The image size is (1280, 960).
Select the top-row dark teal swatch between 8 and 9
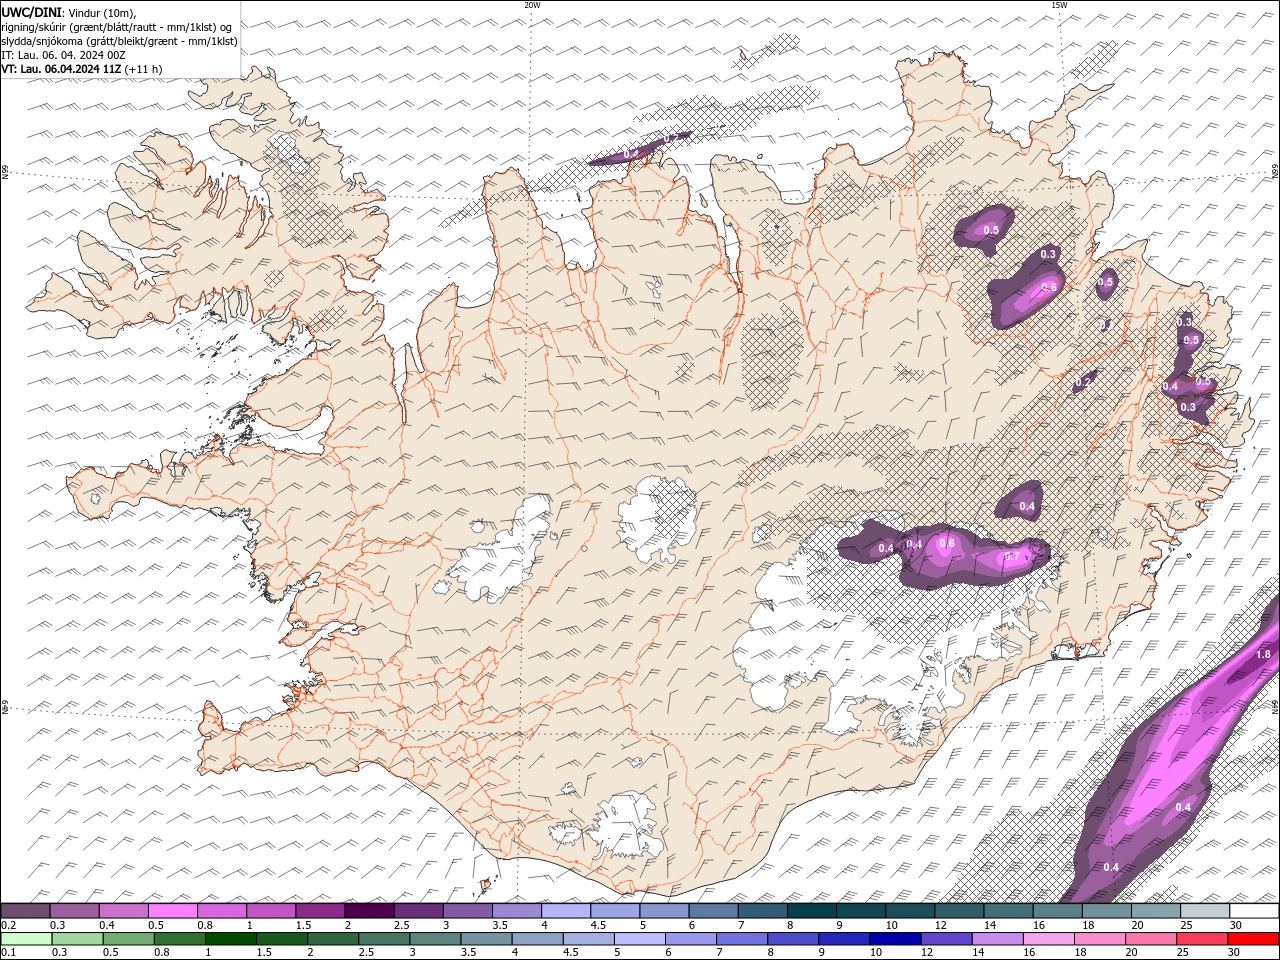(x=811, y=911)
